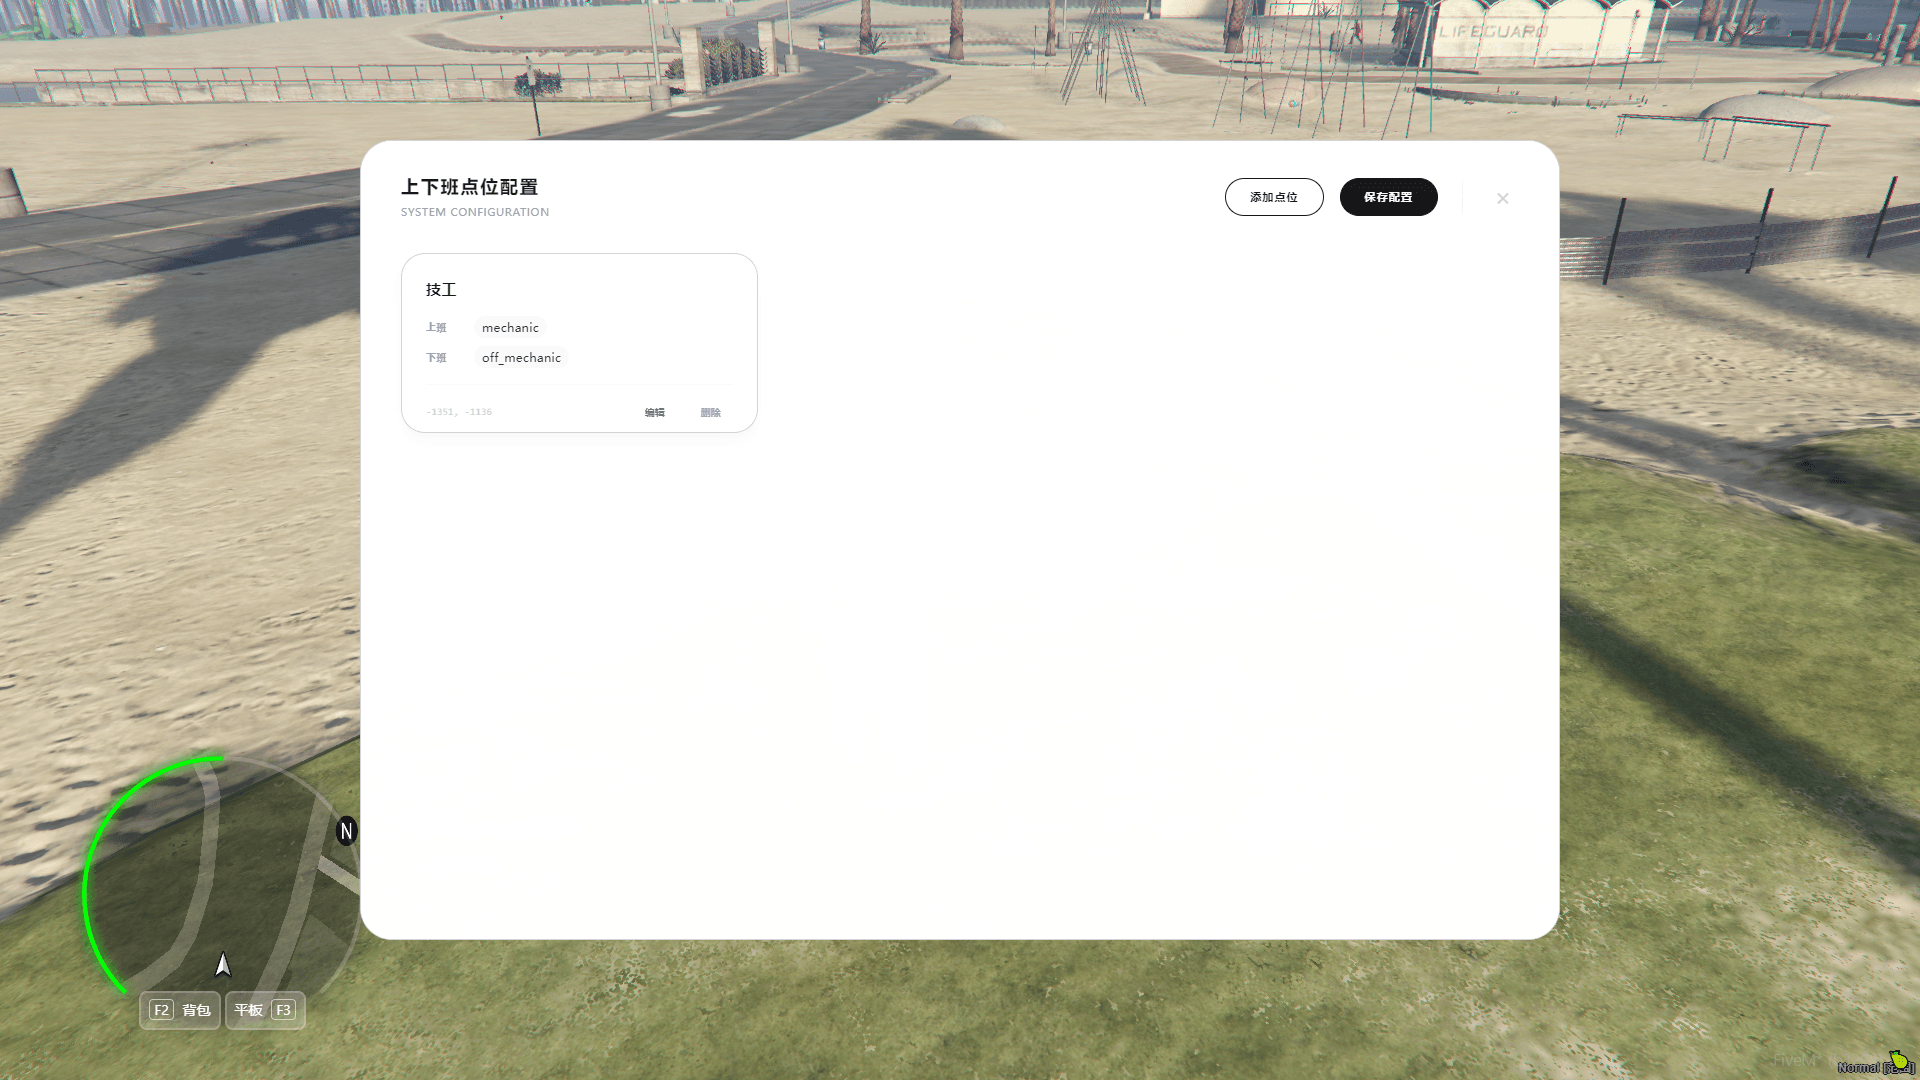The height and width of the screenshot is (1080, 1920).
Task: Click the 下班 label in 技工 card
Action: 436,358
